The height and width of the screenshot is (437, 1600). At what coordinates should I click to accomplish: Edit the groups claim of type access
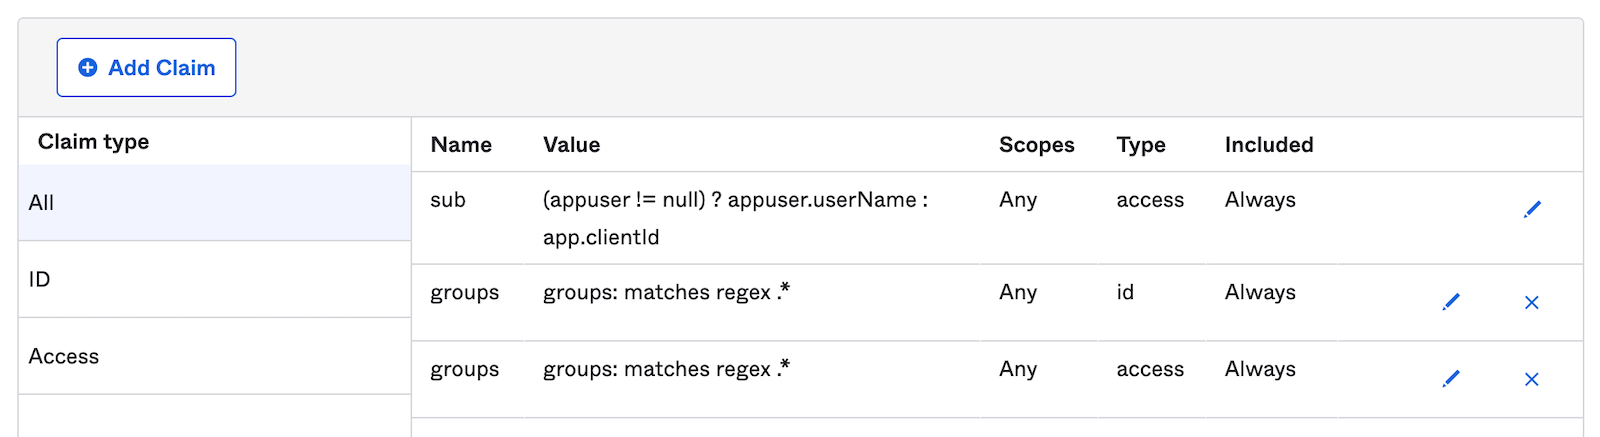coord(1451,378)
